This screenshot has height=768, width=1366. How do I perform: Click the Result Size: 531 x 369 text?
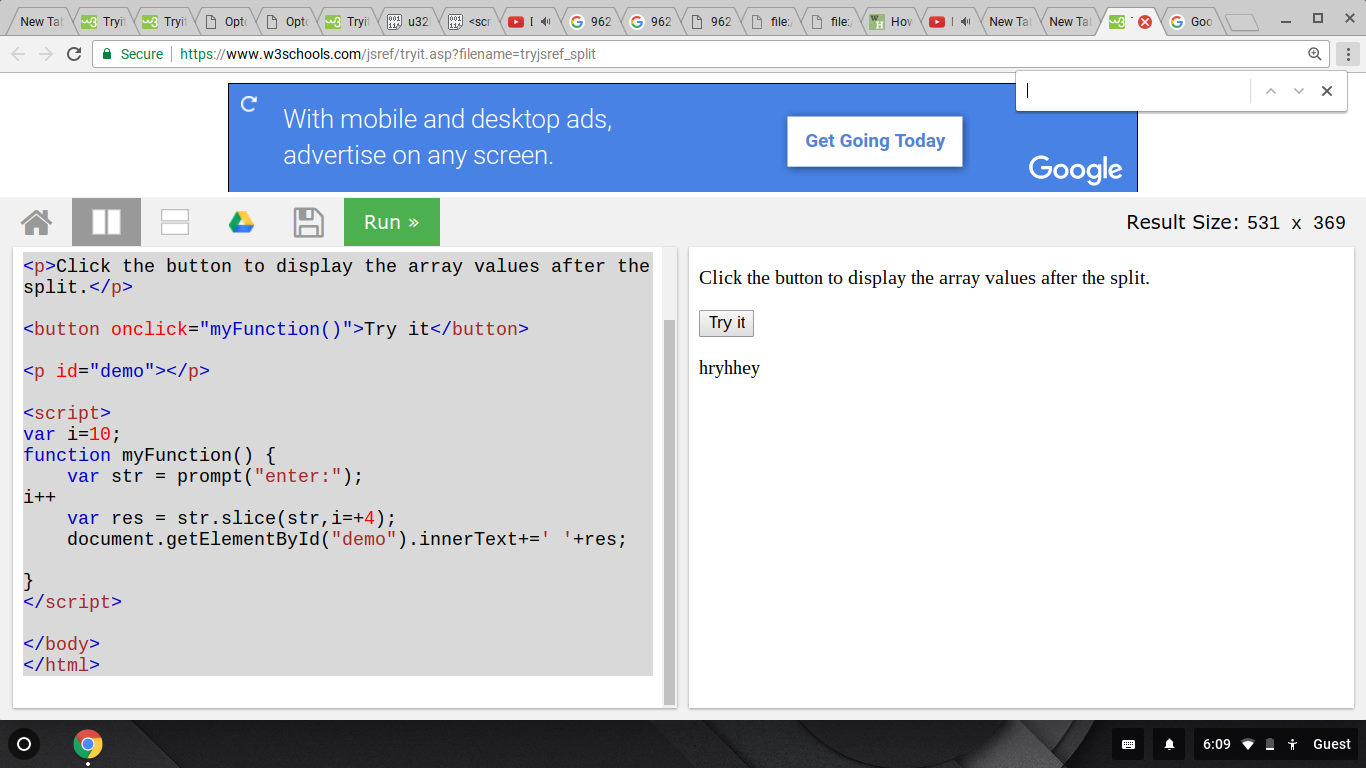pyautogui.click(x=1236, y=223)
